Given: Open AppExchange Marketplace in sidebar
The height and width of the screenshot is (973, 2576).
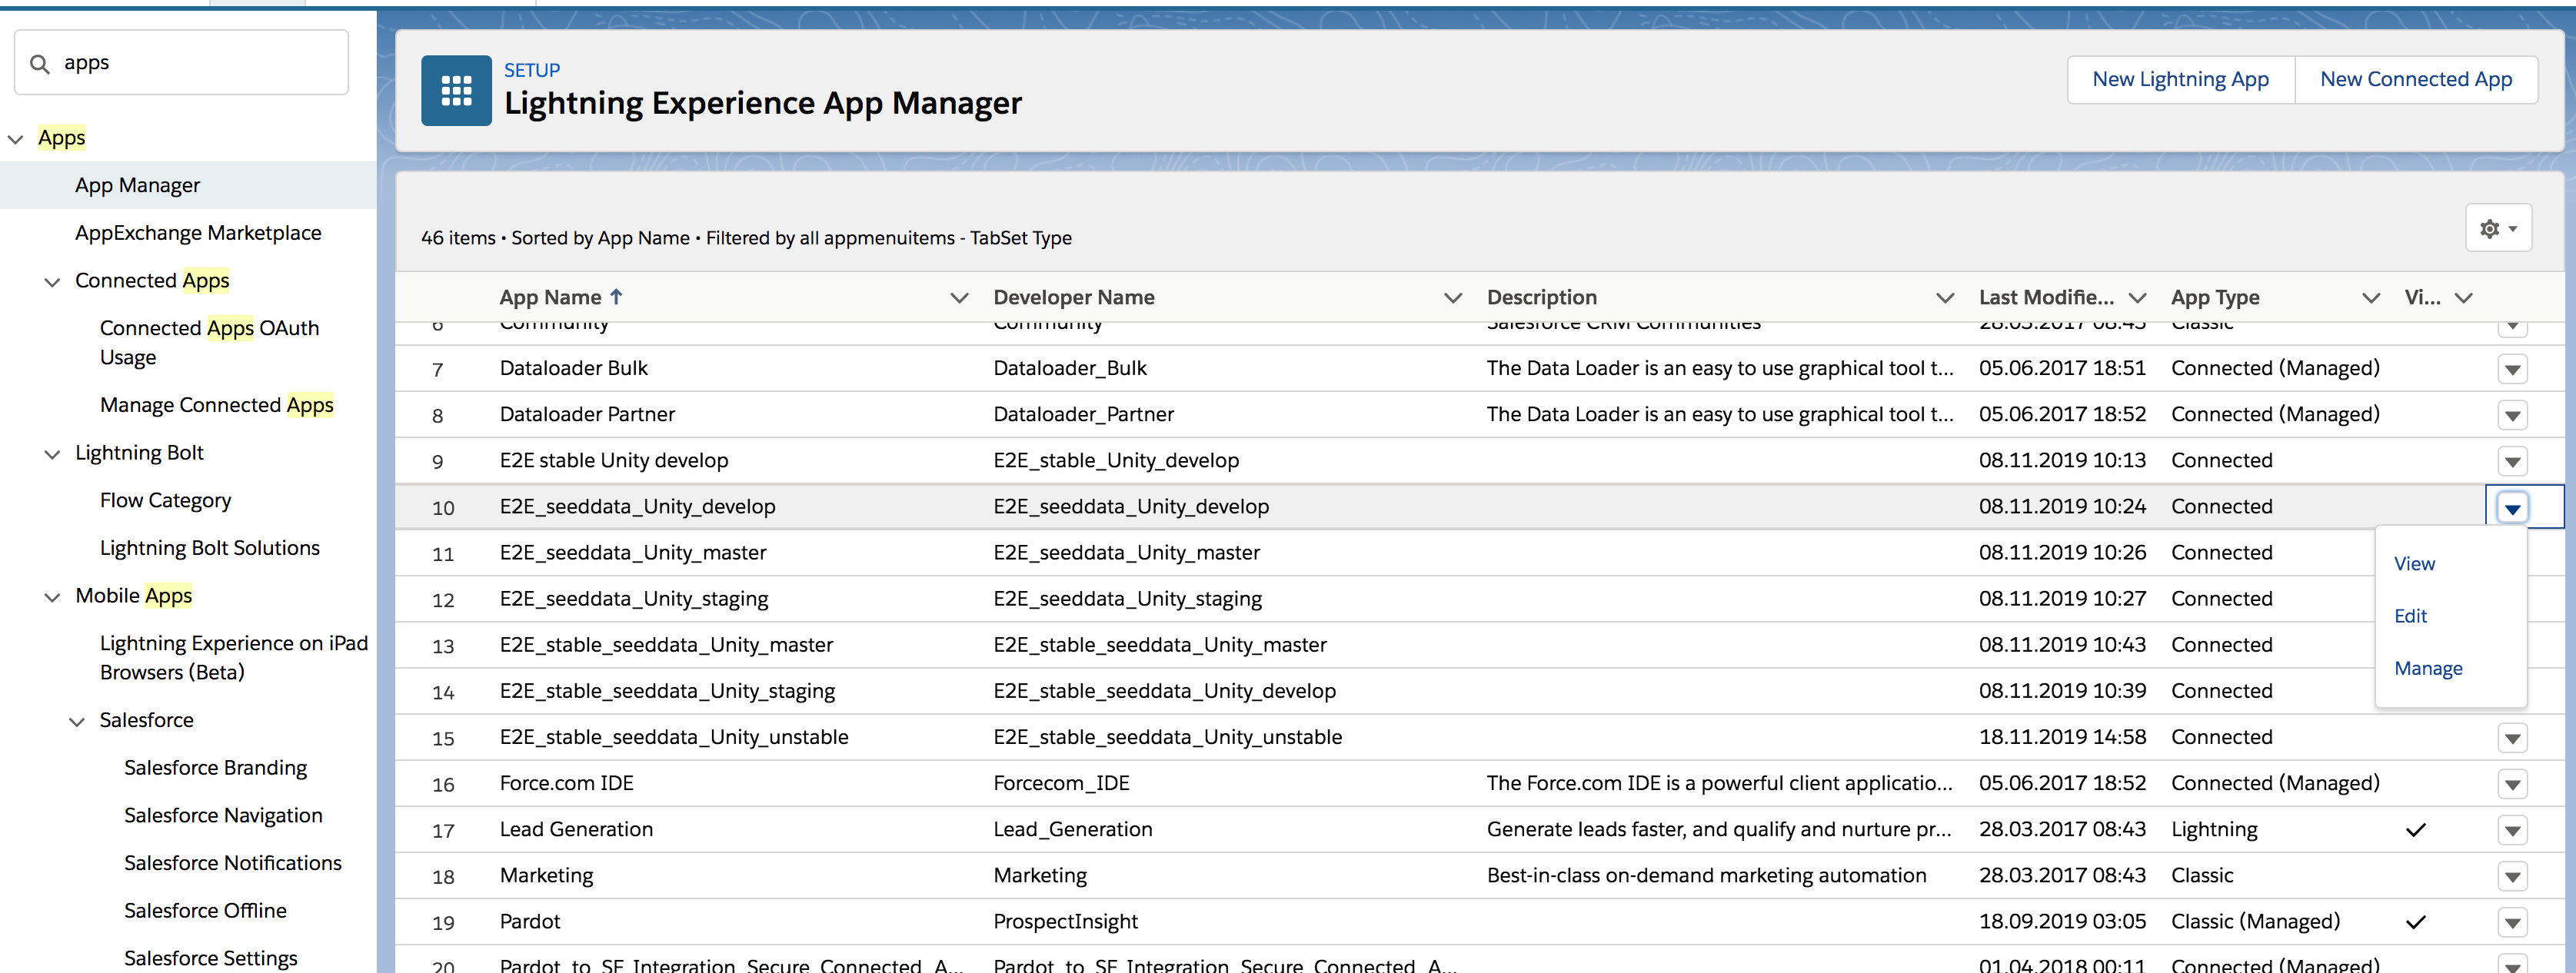Looking at the screenshot, I should [198, 233].
